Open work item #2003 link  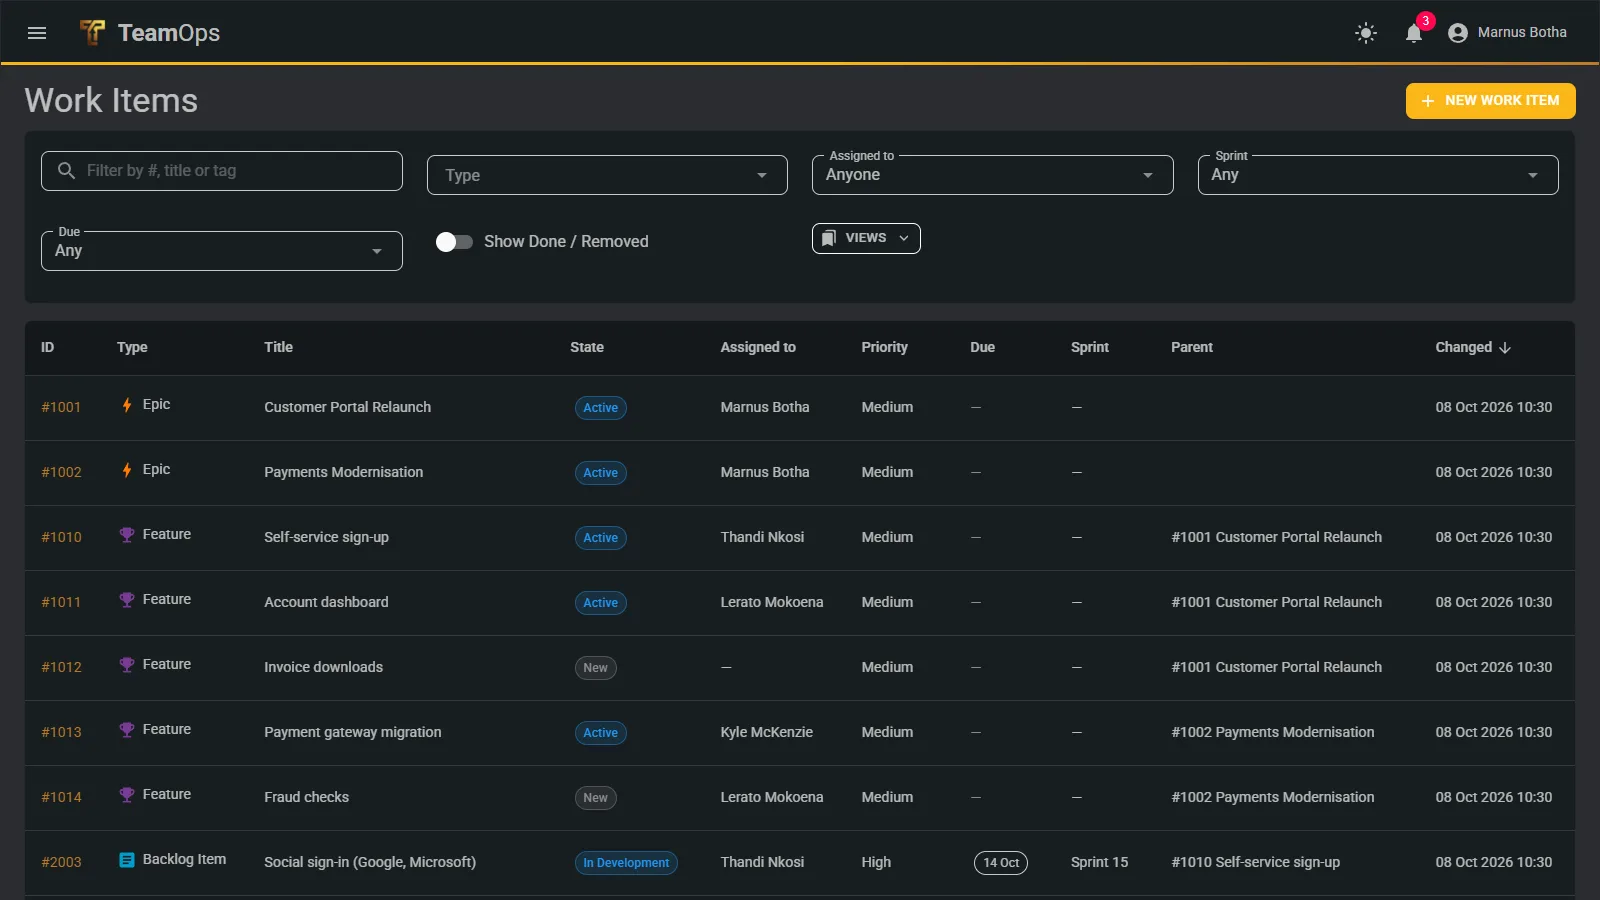(61, 862)
